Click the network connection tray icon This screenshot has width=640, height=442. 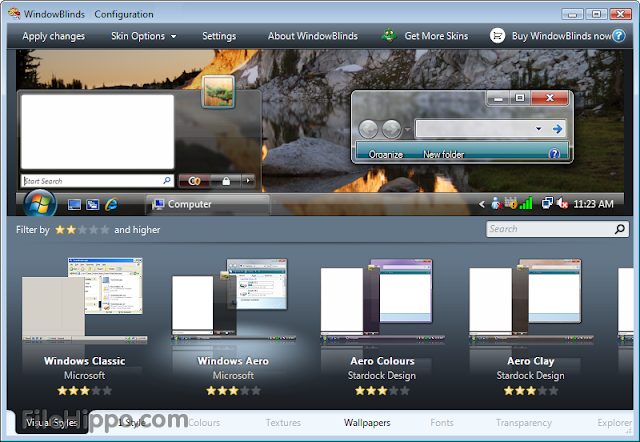pos(547,203)
